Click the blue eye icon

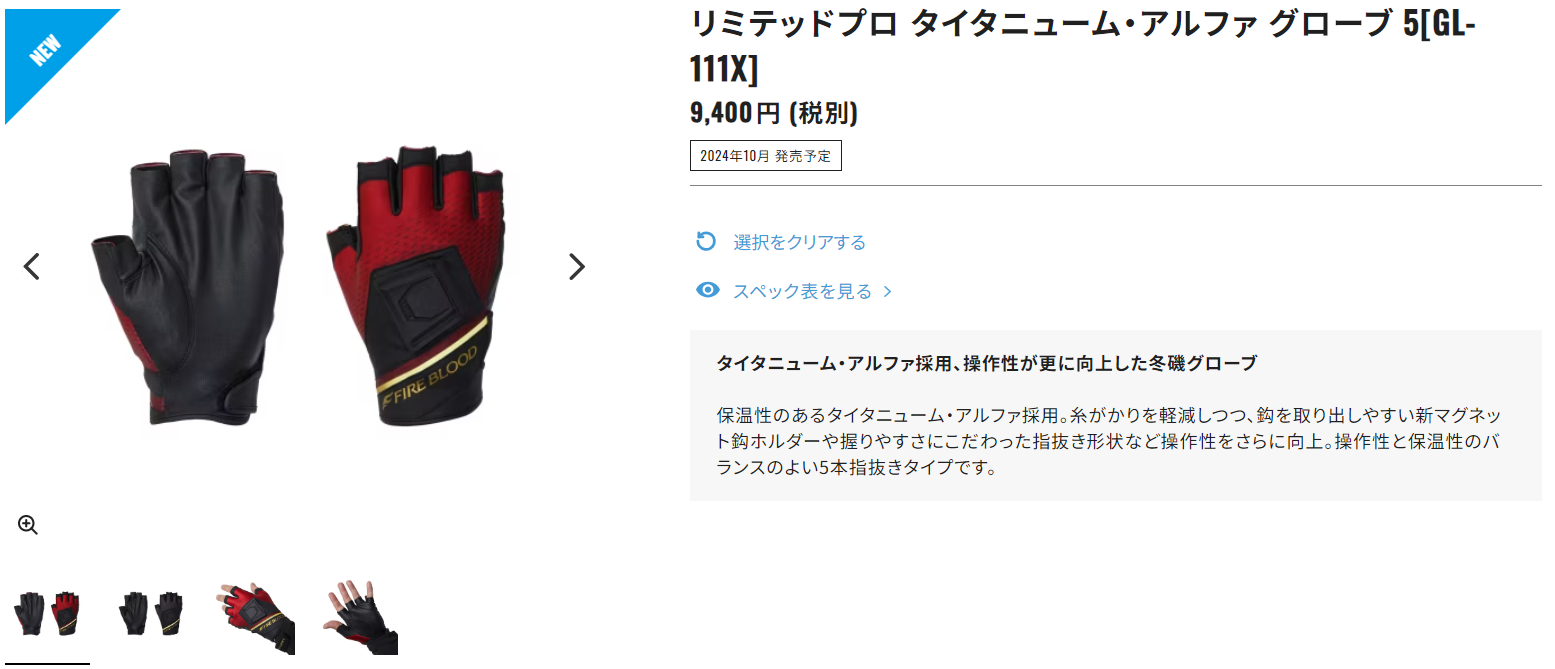pyautogui.click(x=708, y=291)
